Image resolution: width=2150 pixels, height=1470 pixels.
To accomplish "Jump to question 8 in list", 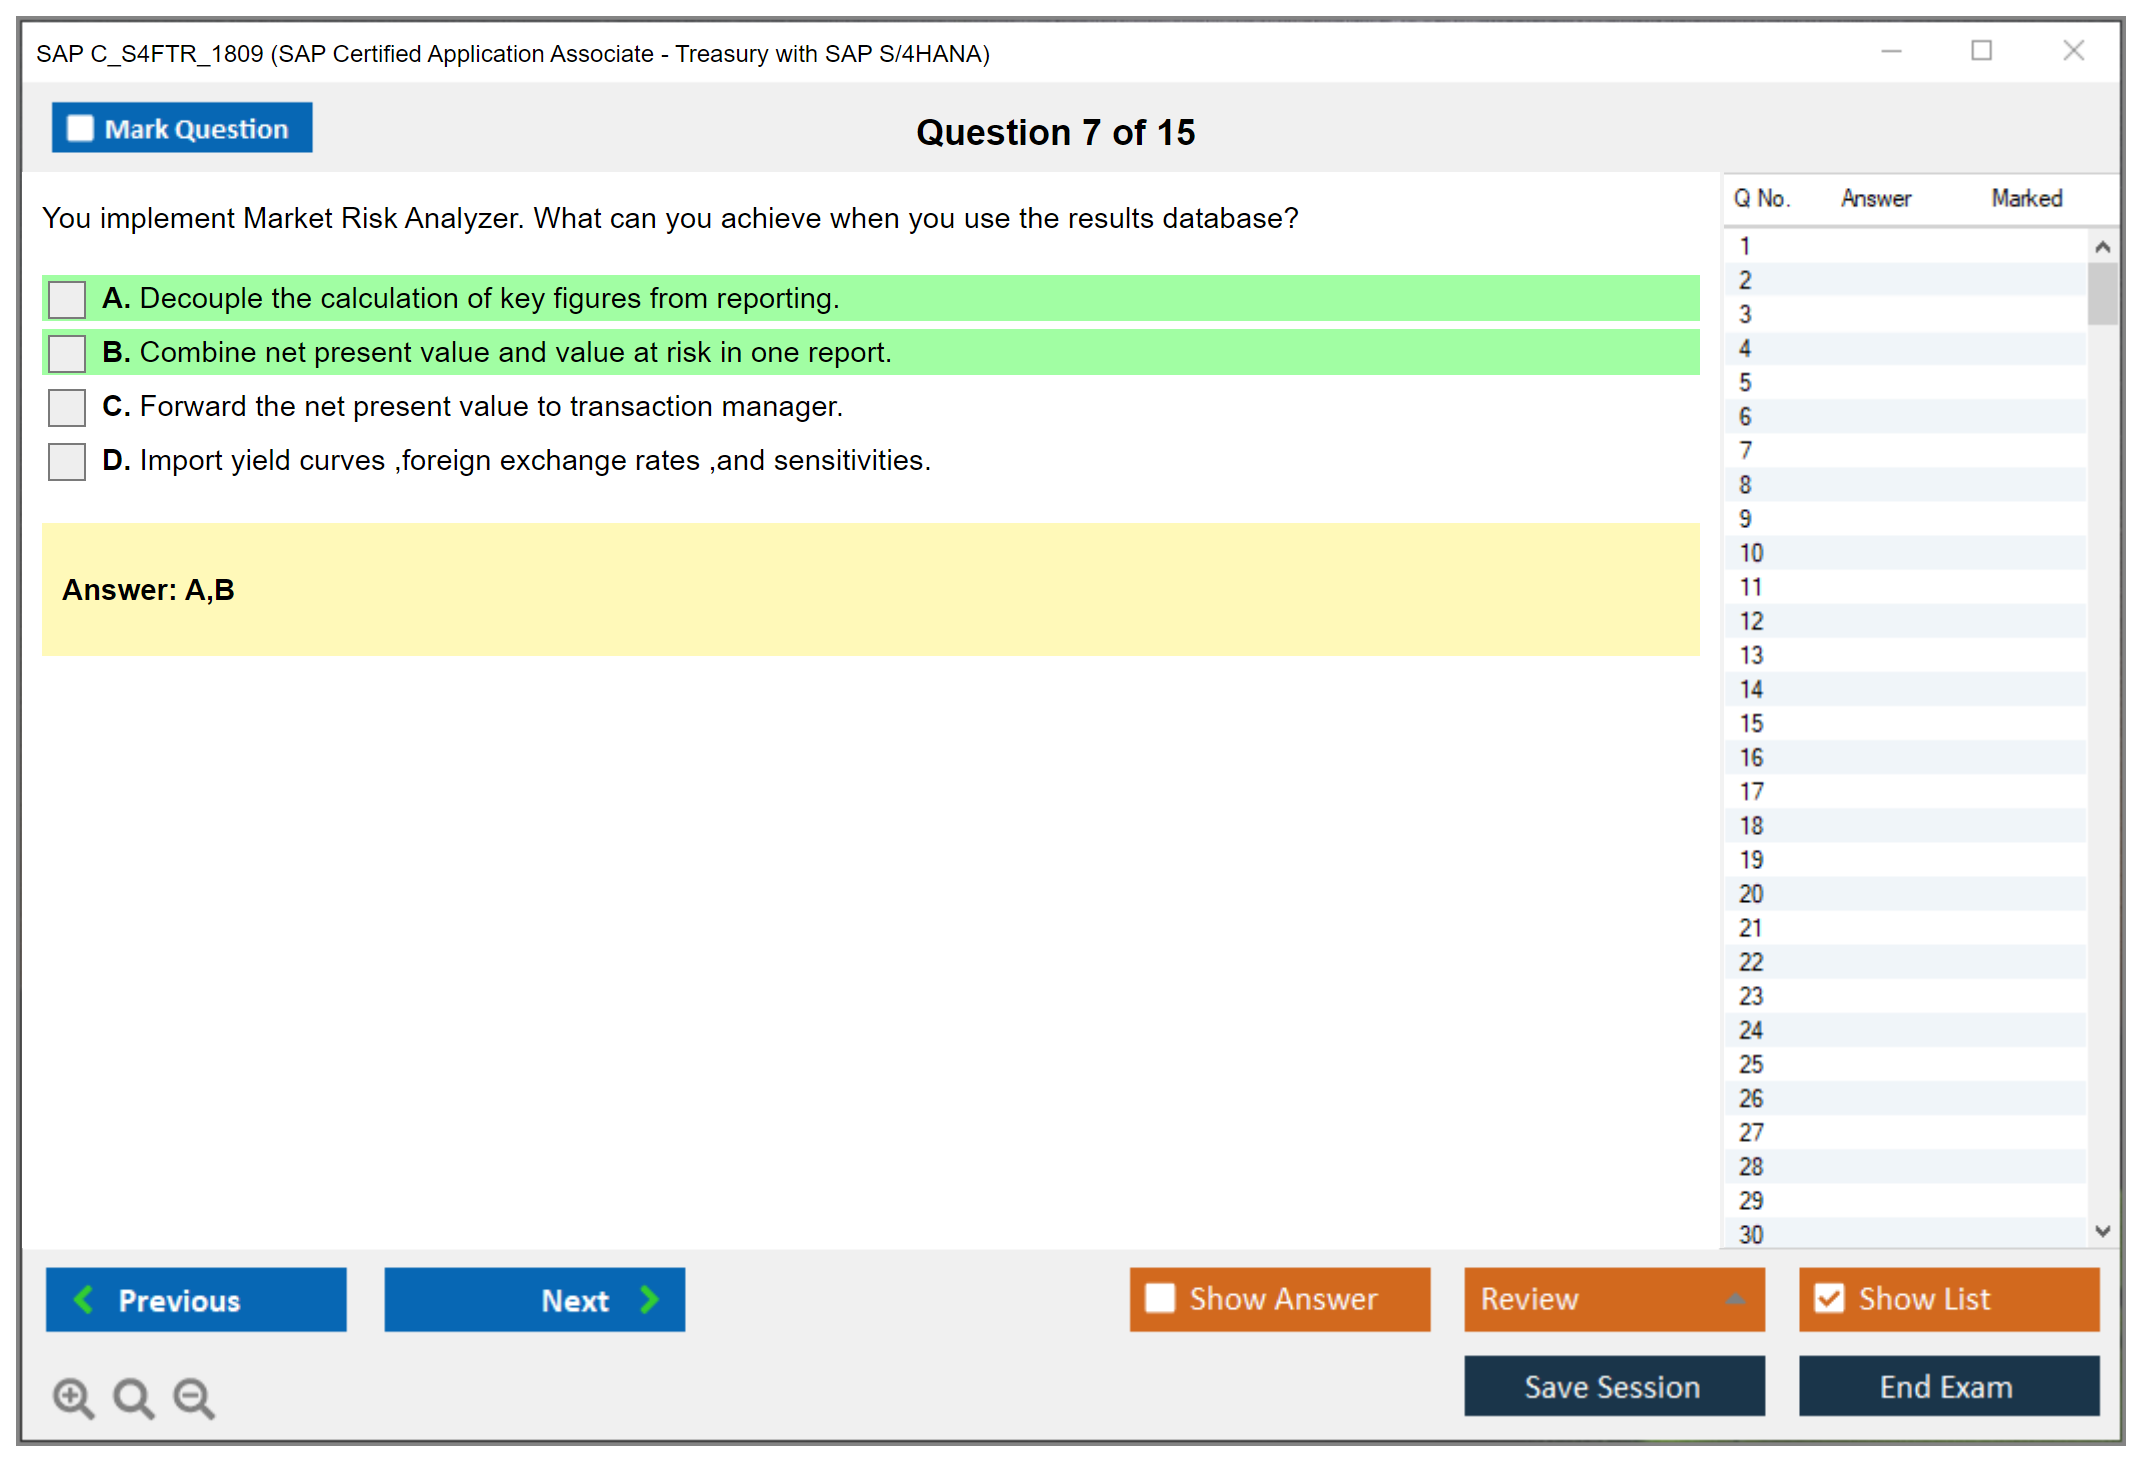I will click(1745, 485).
